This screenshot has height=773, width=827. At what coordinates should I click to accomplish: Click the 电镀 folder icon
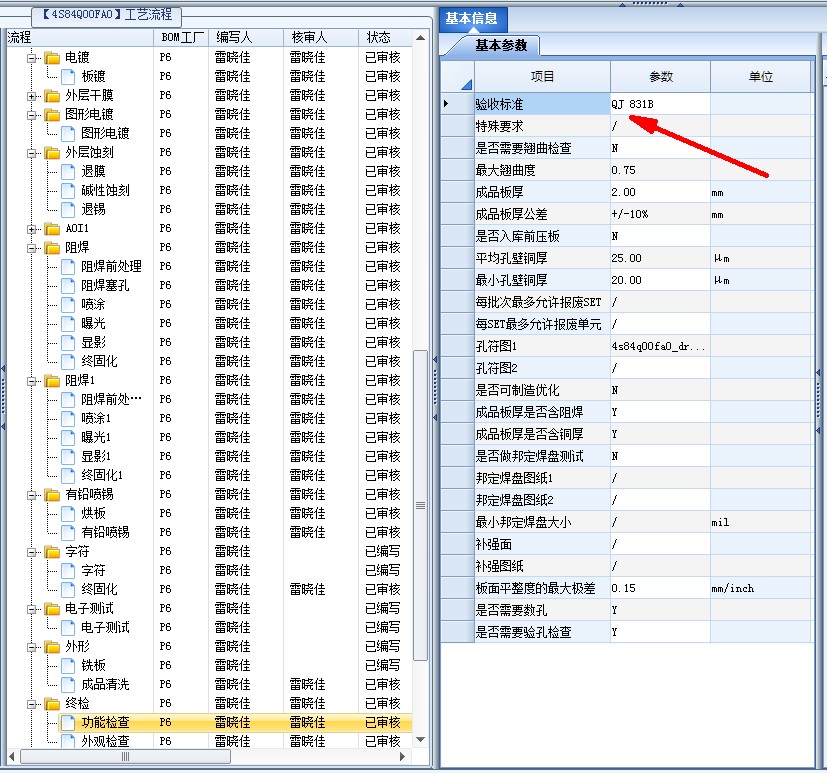pos(52,57)
